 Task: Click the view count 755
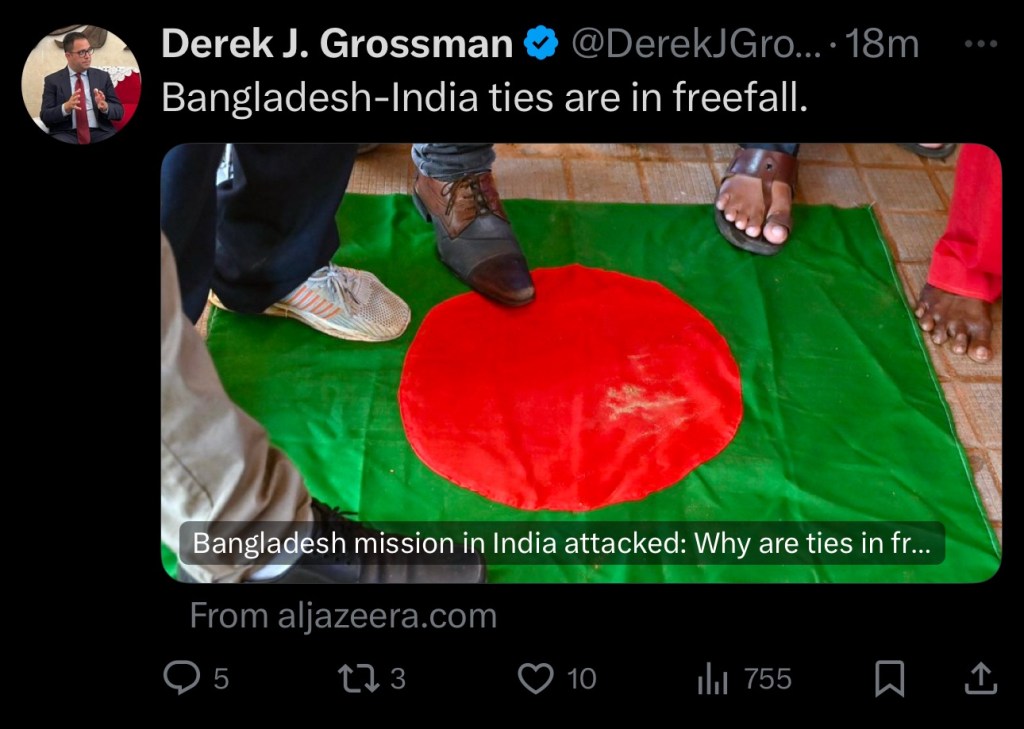click(768, 679)
